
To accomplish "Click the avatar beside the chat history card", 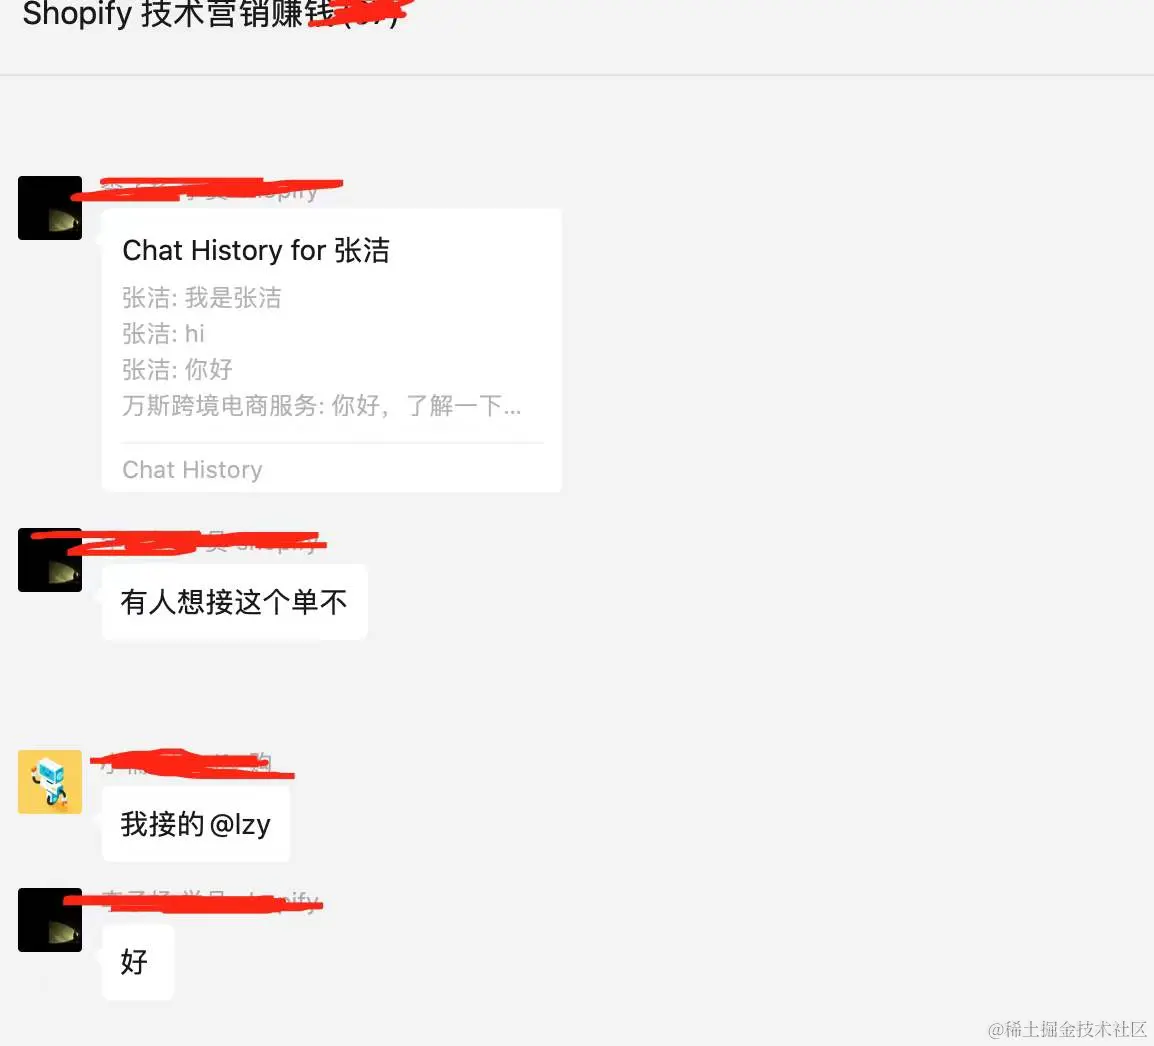I will click(50, 208).
